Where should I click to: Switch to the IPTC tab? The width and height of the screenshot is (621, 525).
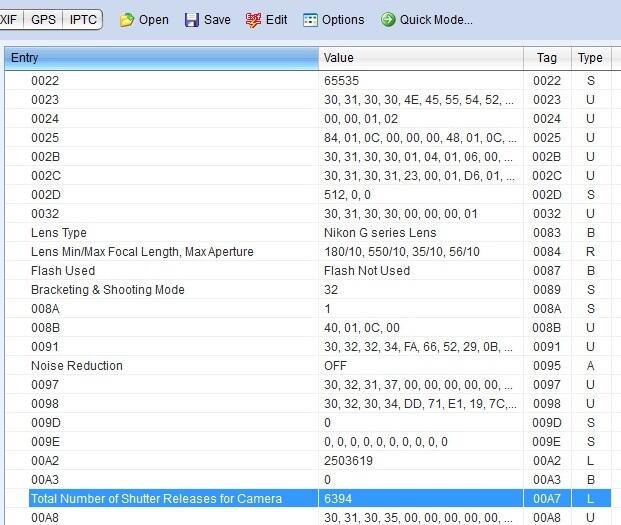83,19
